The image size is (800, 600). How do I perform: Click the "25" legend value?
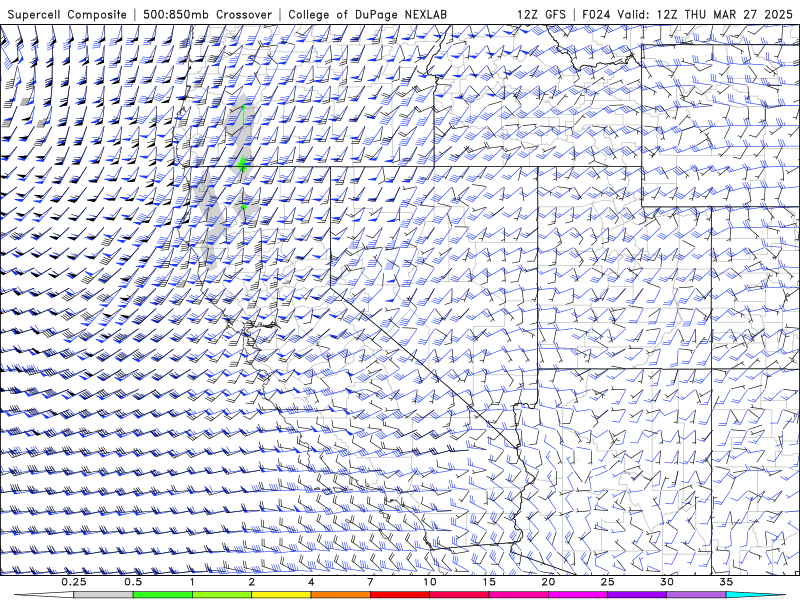pyautogui.click(x=607, y=582)
